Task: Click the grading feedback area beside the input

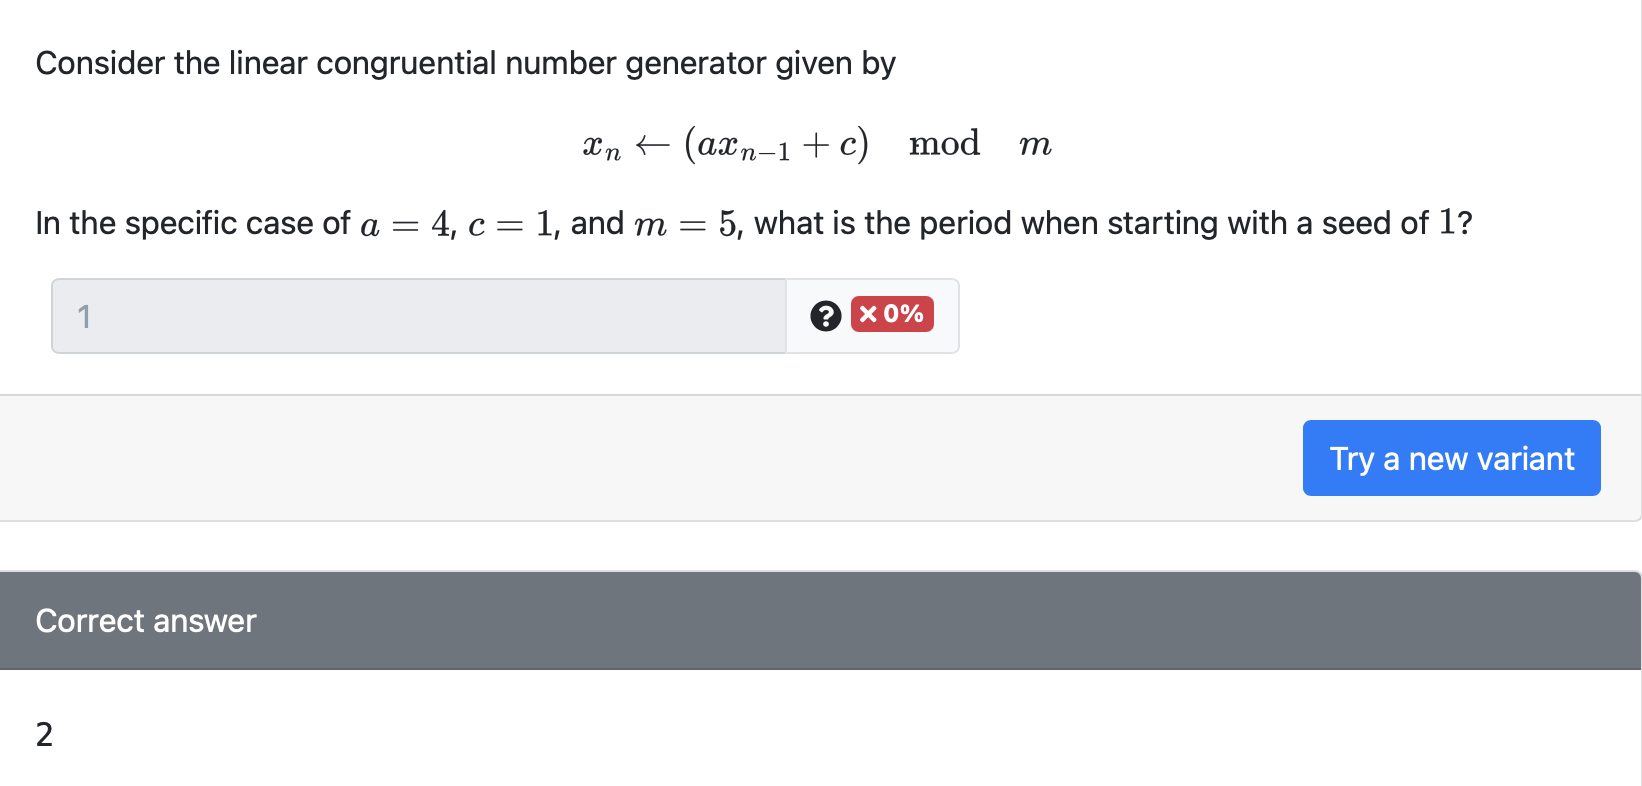Action: point(872,315)
